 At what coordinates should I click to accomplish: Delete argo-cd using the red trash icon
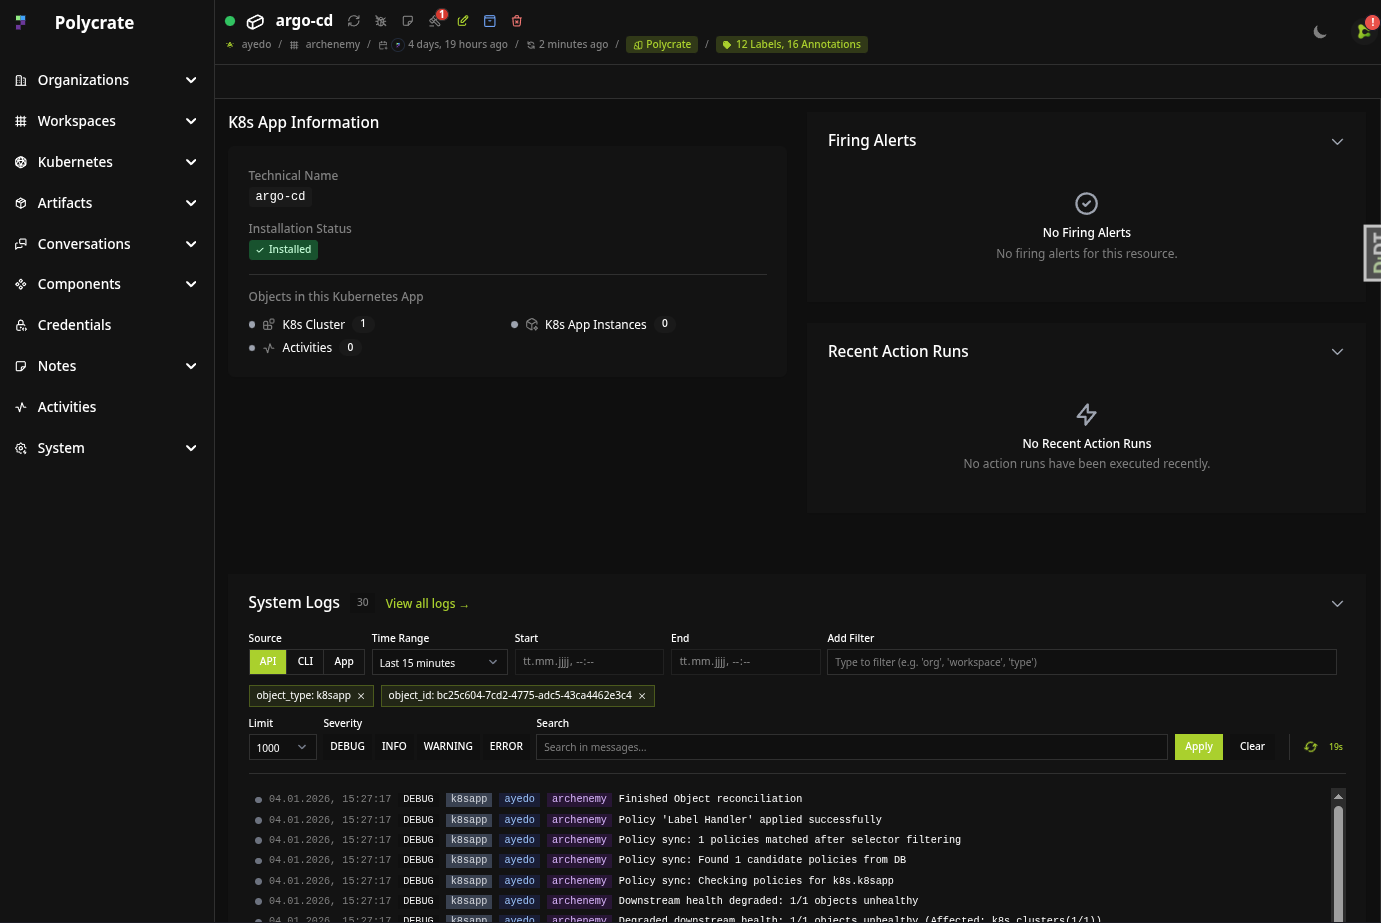pyautogui.click(x=517, y=21)
